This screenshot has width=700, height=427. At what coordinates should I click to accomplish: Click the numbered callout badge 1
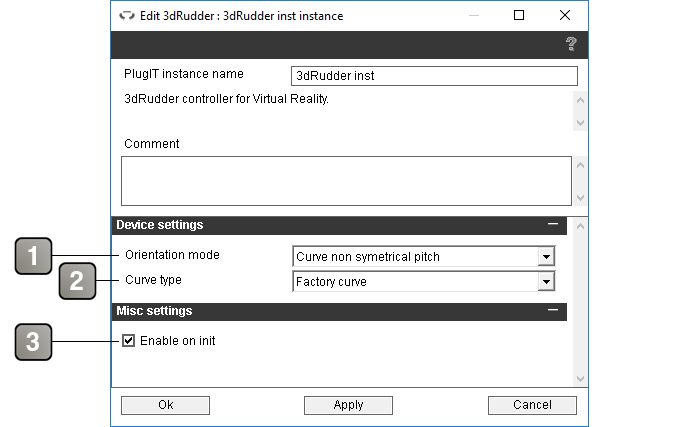(x=33, y=256)
